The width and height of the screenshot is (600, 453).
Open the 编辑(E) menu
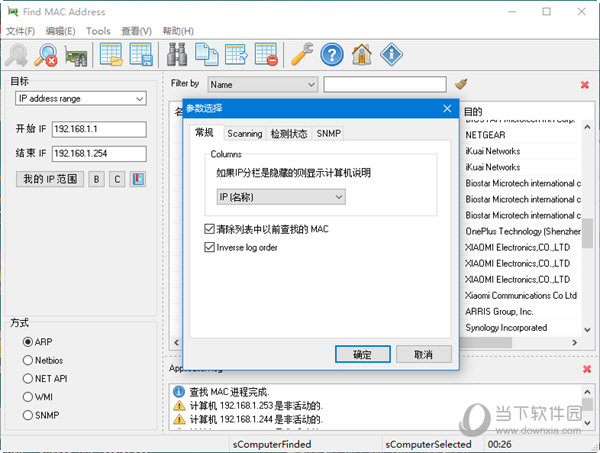coord(60,31)
